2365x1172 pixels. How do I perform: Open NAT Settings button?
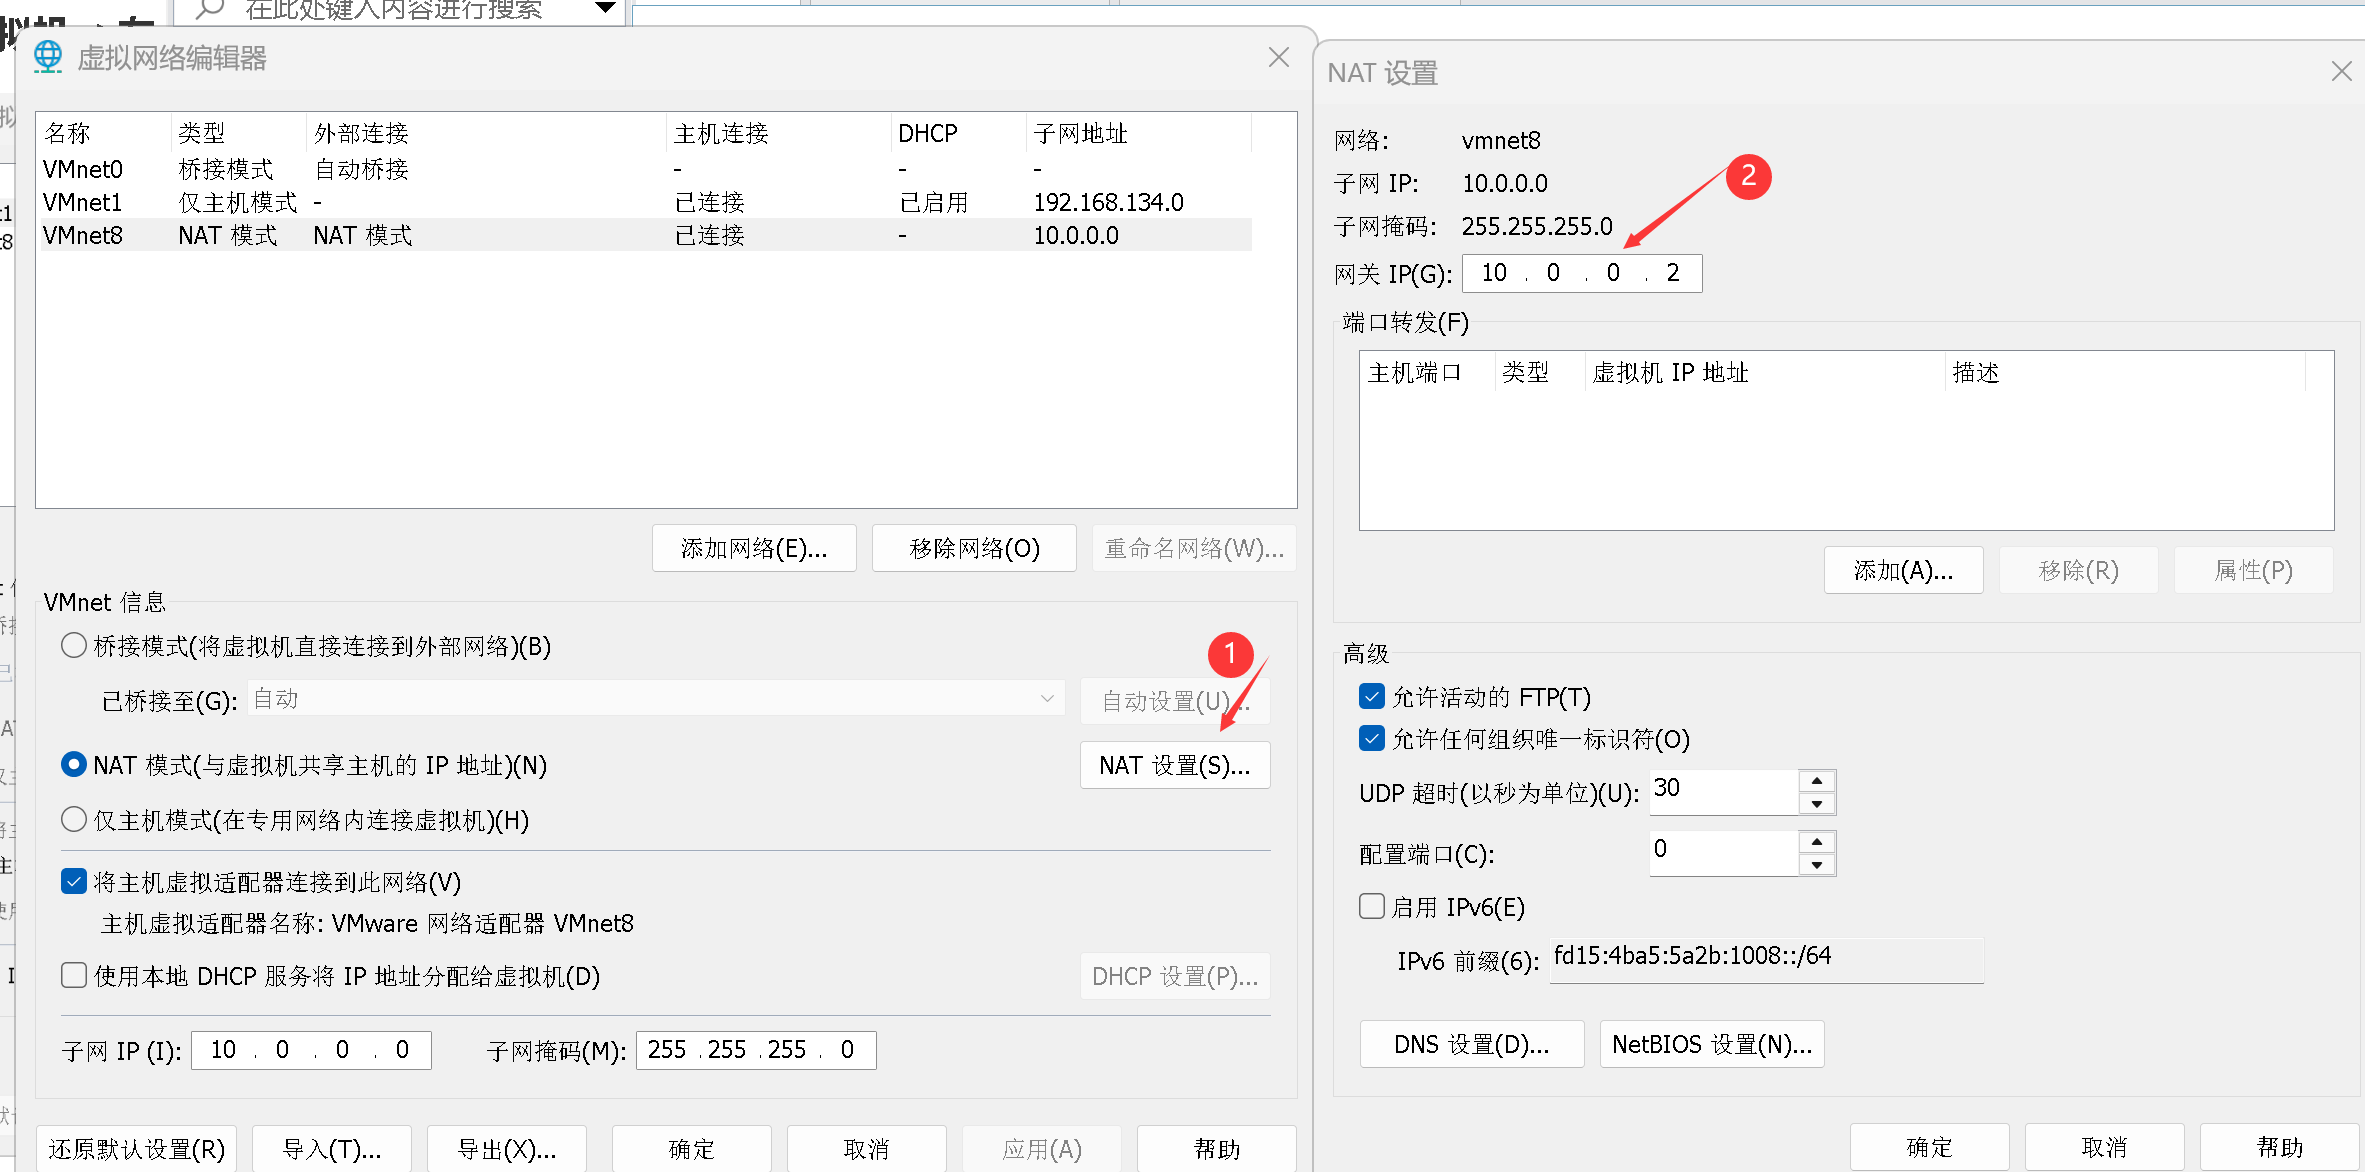click(x=1174, y=766)
